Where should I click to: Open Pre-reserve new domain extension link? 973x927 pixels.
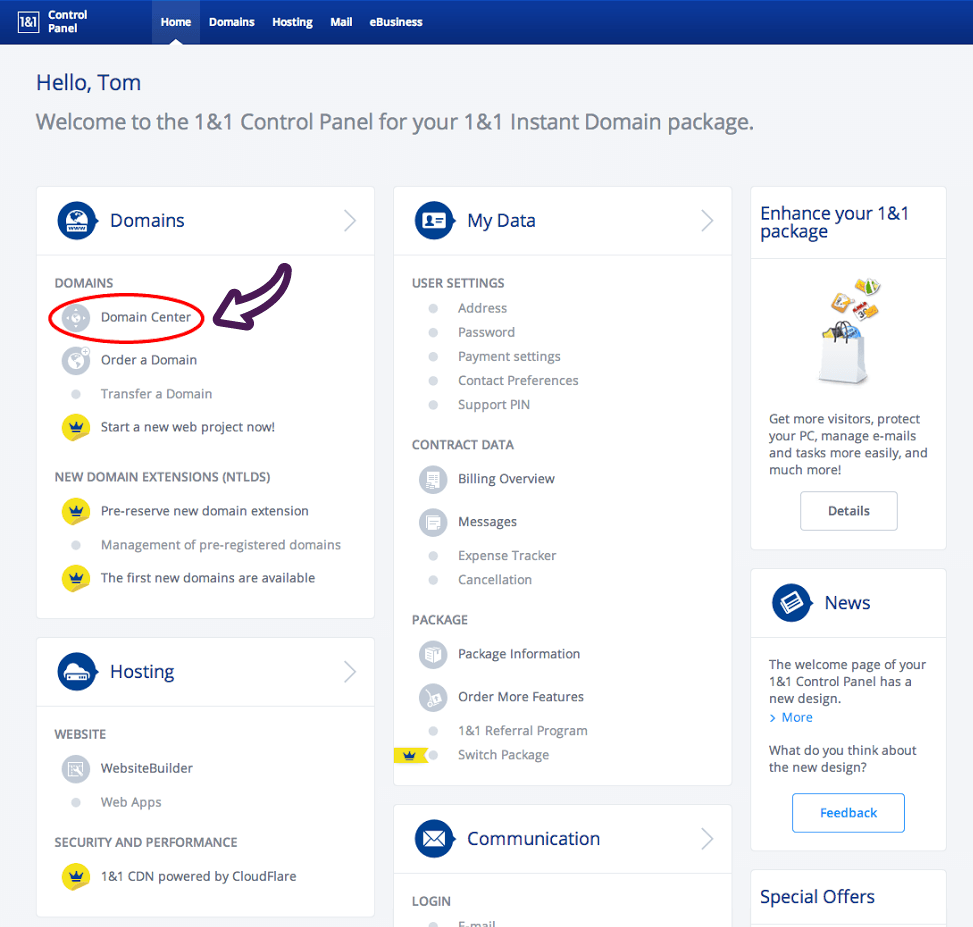click(205, 511)
